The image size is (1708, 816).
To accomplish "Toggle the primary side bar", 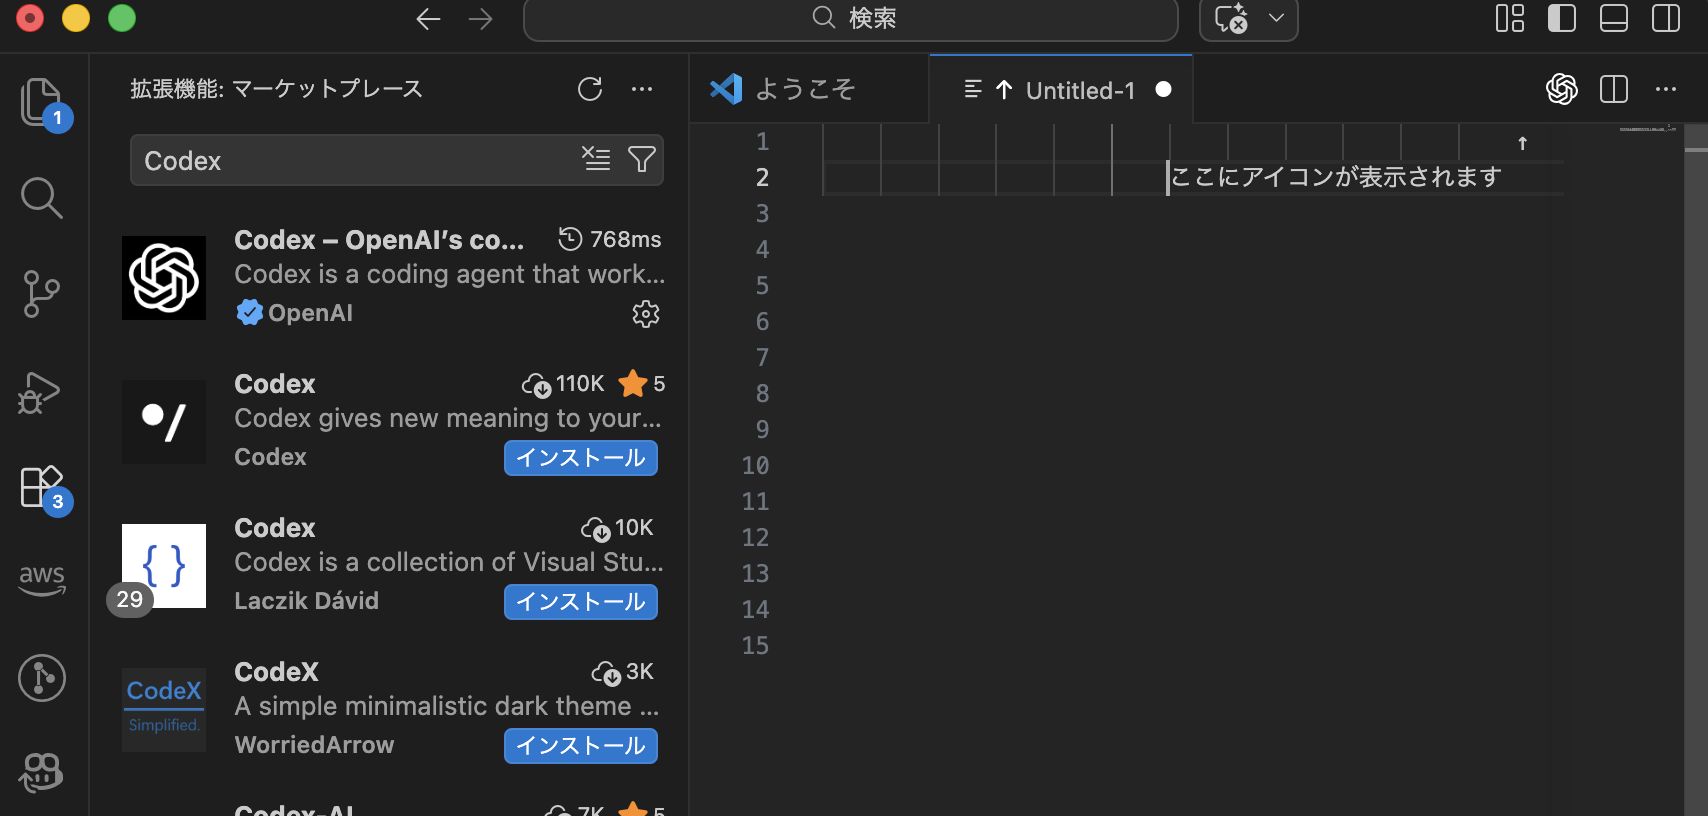I will pyautogui.click(x=1562, y=18).
